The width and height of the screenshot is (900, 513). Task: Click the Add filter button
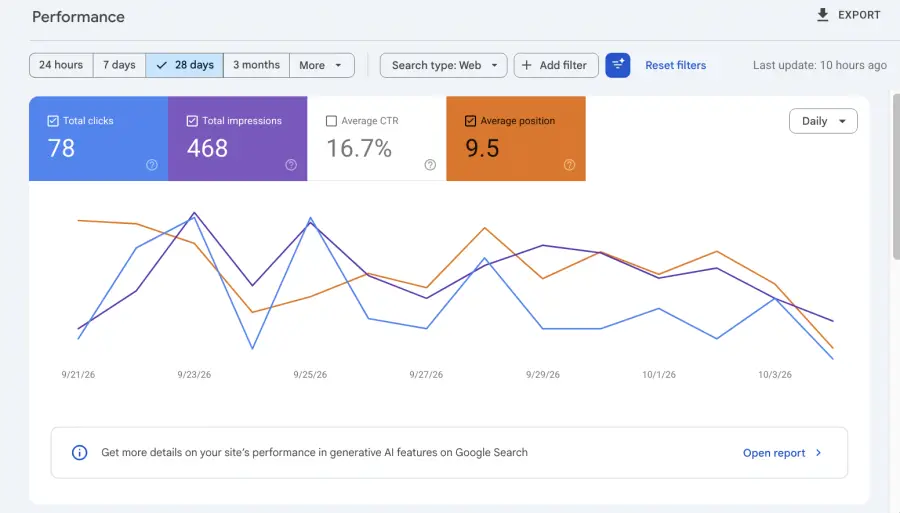(x=556, y=65)
